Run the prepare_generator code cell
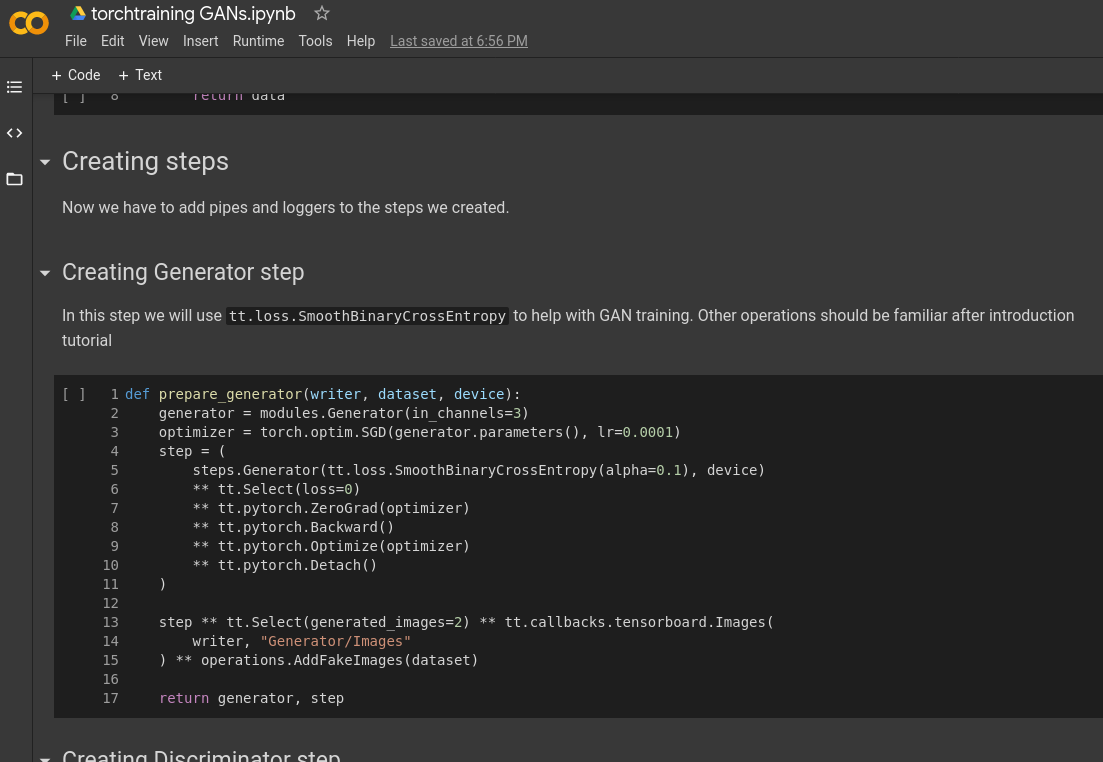Image resolution: width=1103 pixels, height=762 pixels. tap(74, 395)
